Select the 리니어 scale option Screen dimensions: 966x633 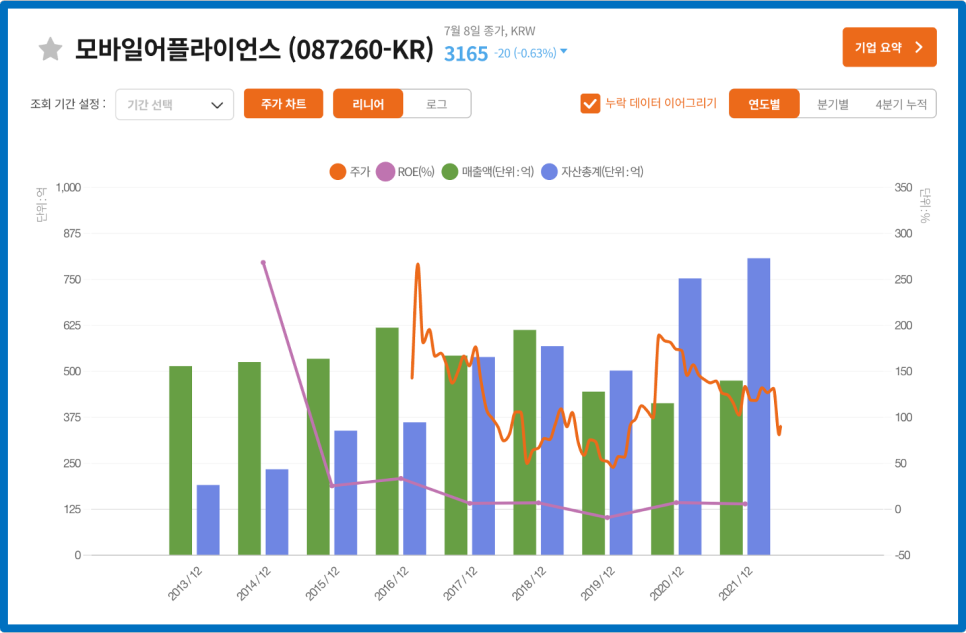coord(368,104)
